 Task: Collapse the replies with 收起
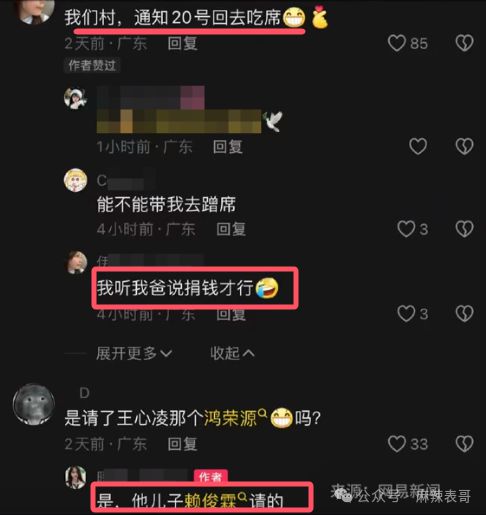tap(232, 353)
